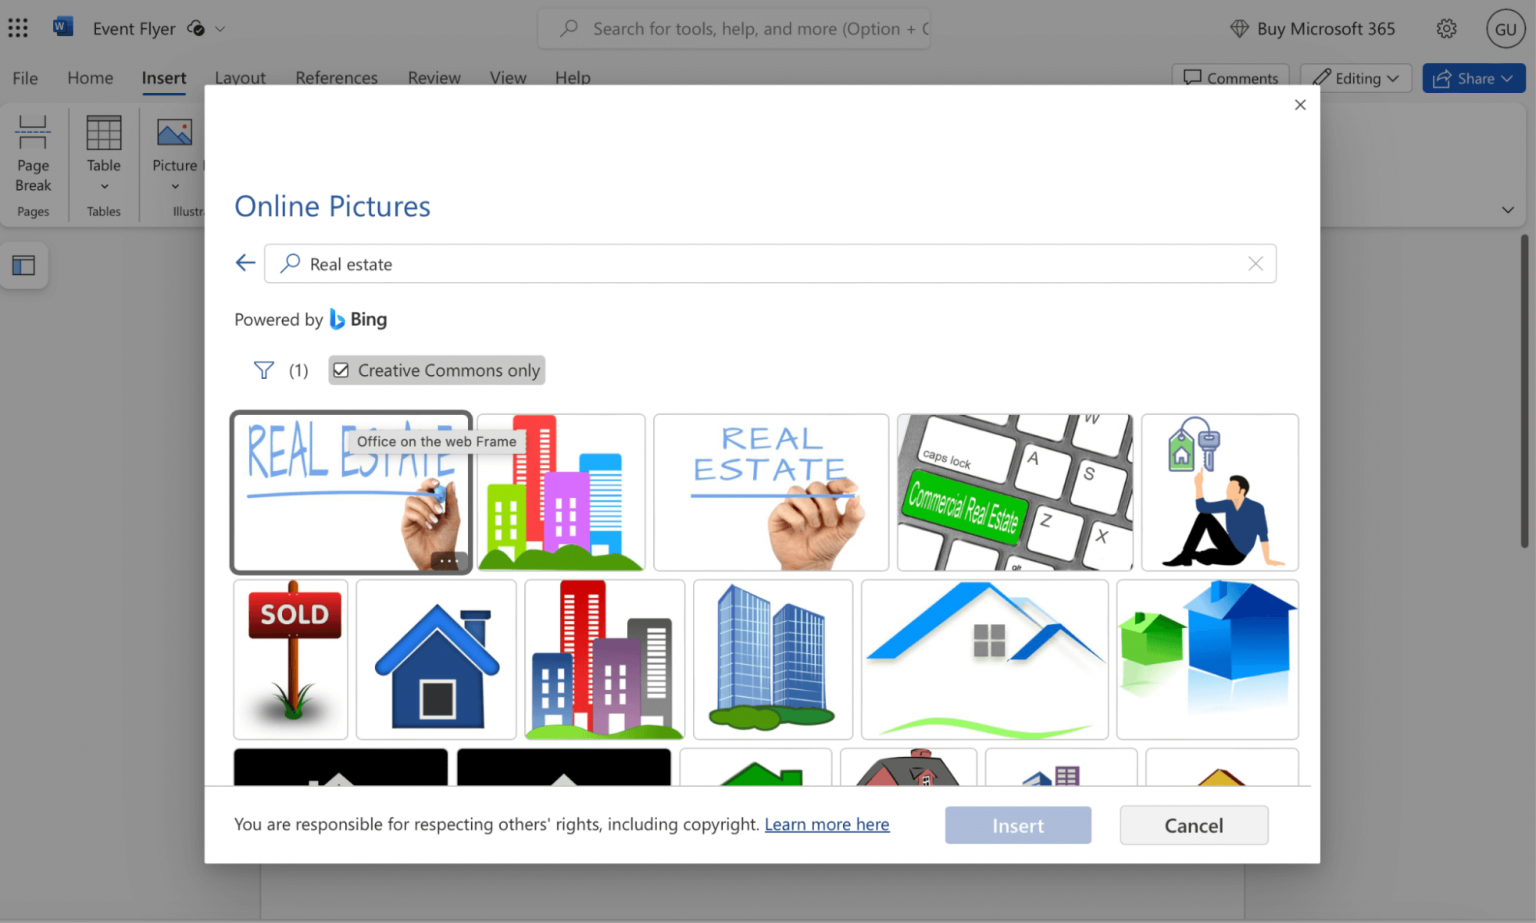Open the Editing mode dropdown
1536x923 pixels.
point(1356,78)
